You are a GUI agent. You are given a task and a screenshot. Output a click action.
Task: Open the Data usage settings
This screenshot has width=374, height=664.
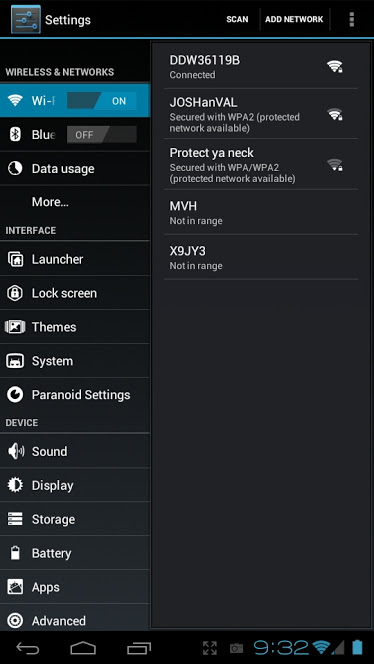coord(75,169)
